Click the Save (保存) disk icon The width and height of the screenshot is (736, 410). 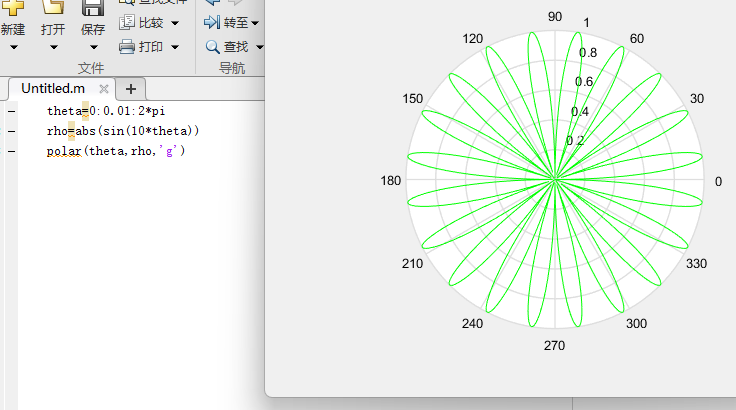coord(92,7)
